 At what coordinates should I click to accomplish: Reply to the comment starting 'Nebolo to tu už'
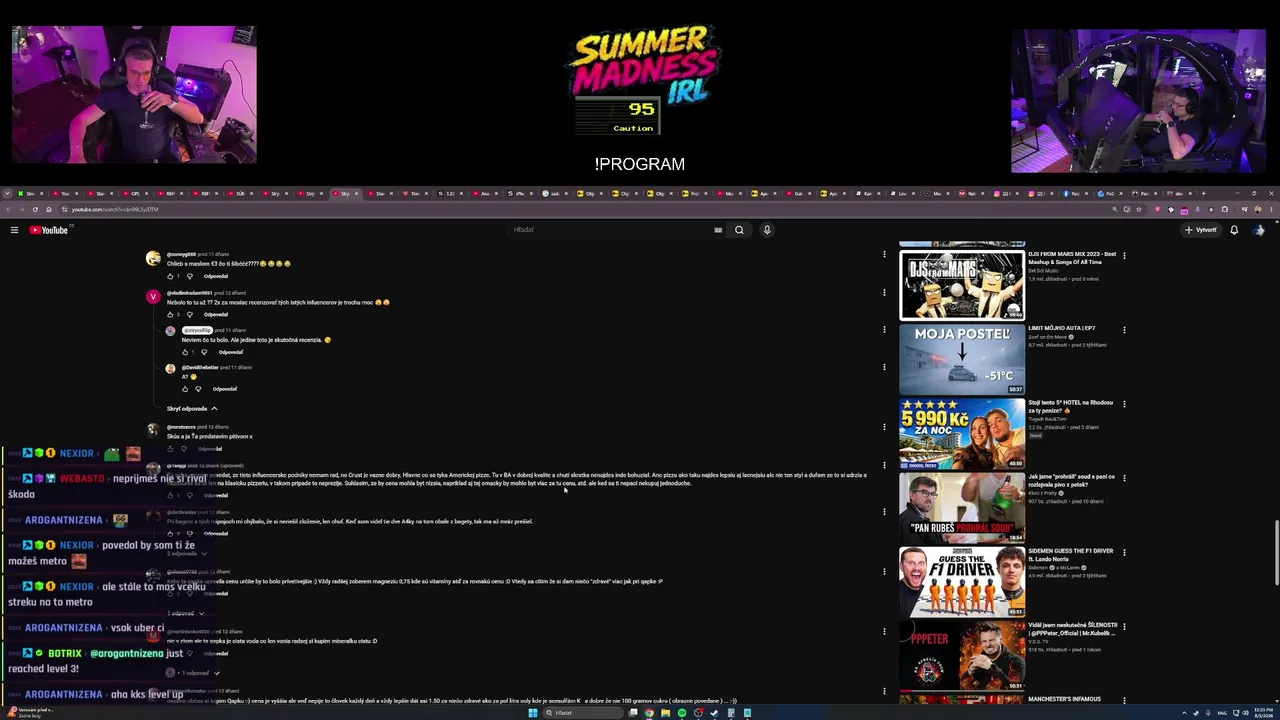(x=216, y=315)
